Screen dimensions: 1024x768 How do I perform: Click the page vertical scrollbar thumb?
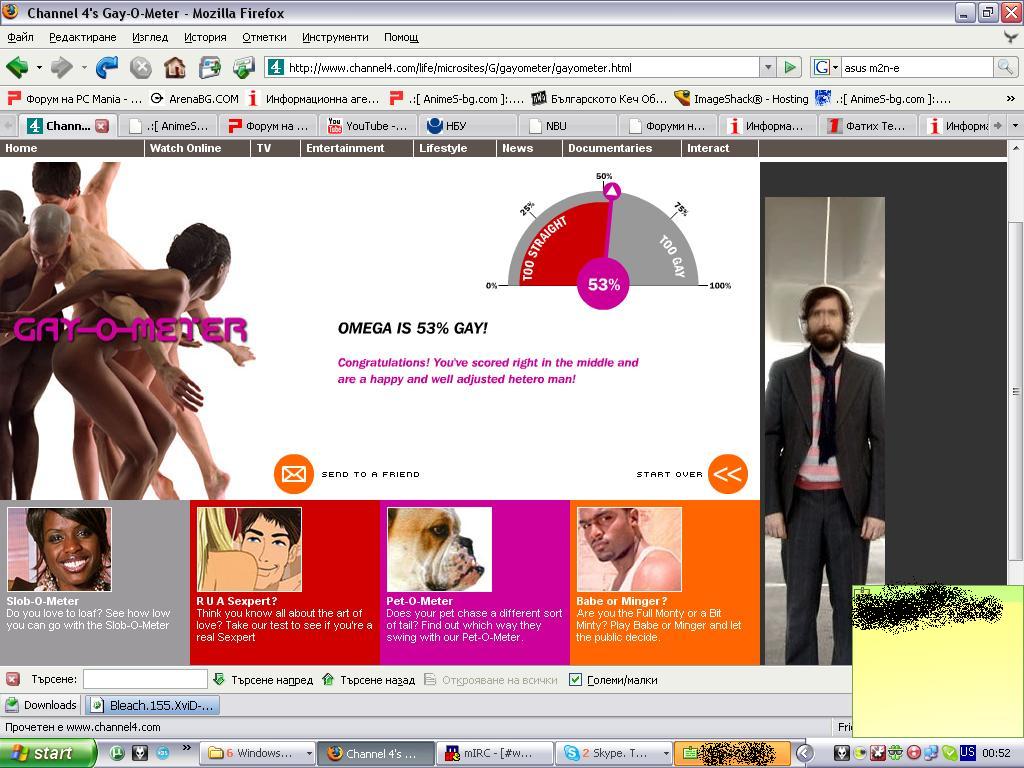(x=1016, y=392)
